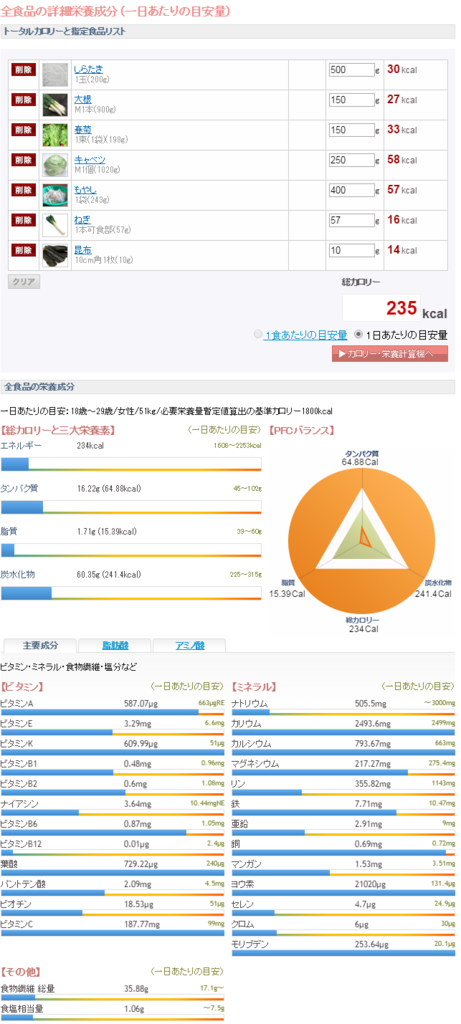Click the 【ミネラル】 section heading
This screenshot has height=1024, width=461.
click(x=253, y=686)
